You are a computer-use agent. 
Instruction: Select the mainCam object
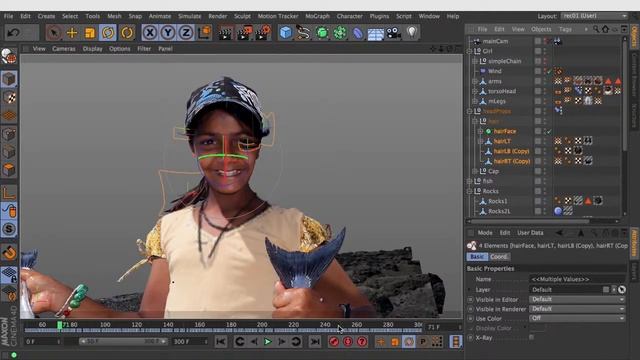[495, 41]
